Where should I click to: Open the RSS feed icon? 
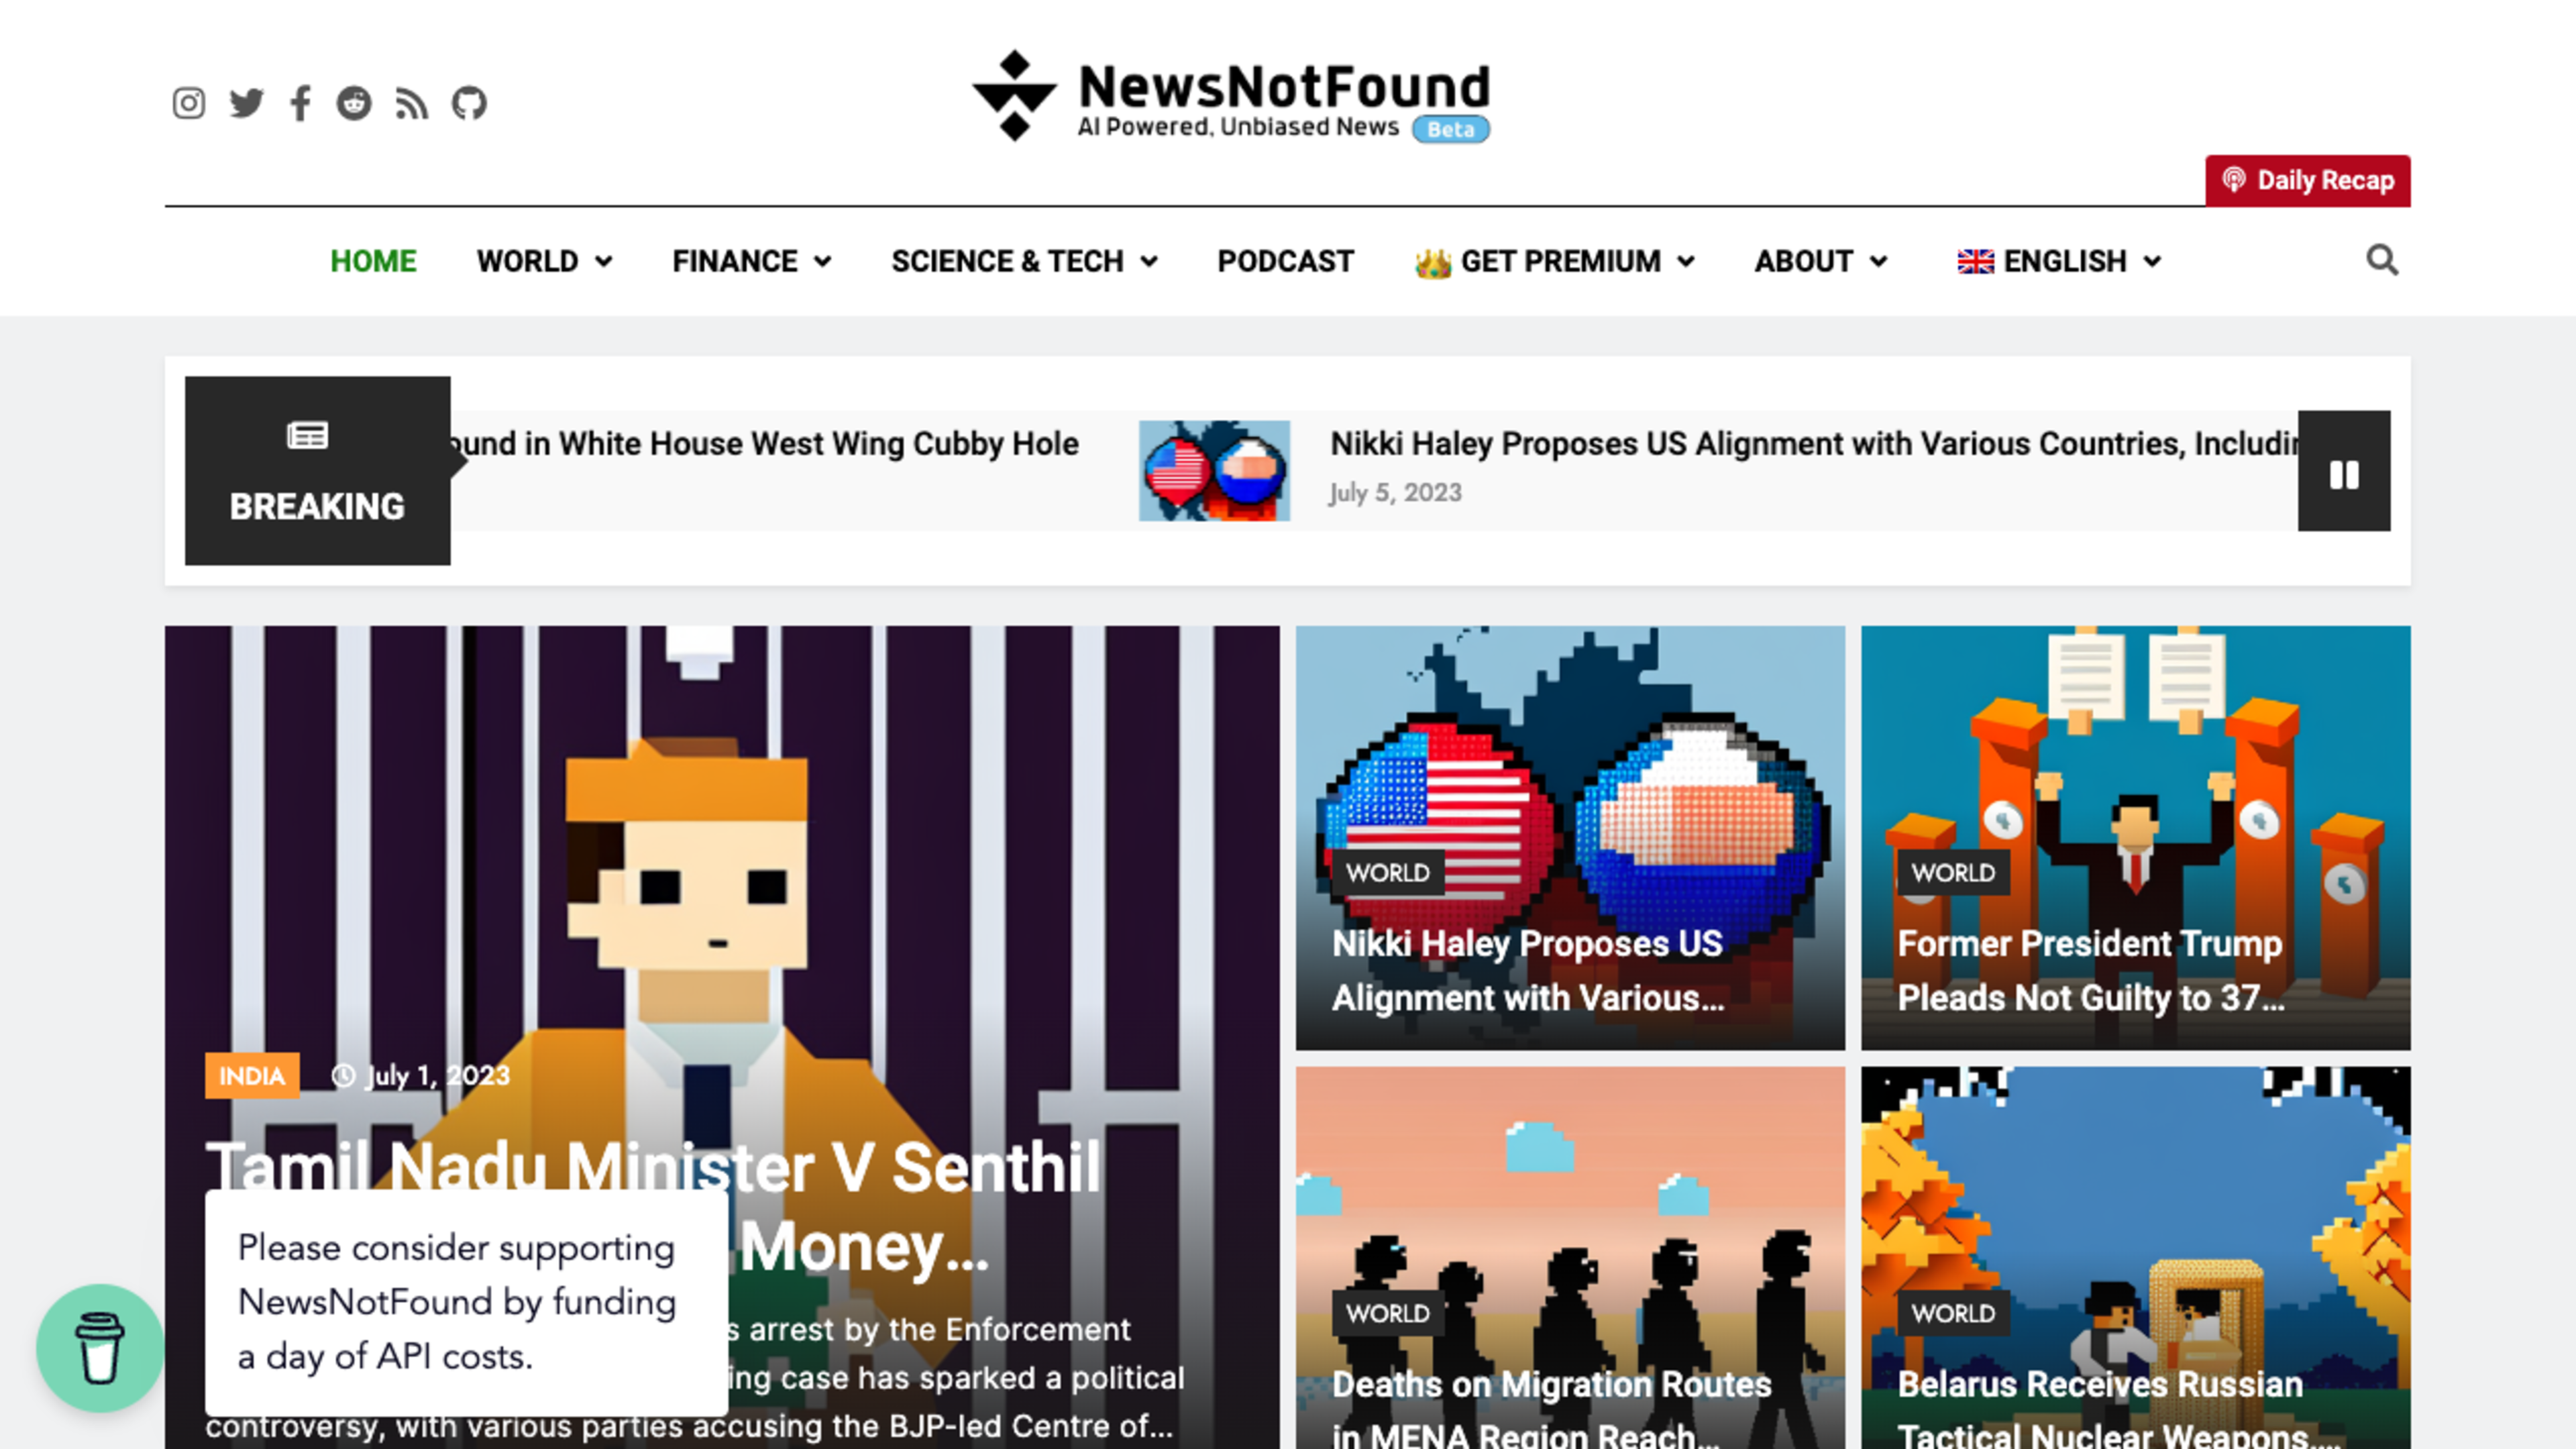click(x=411, y=103)
